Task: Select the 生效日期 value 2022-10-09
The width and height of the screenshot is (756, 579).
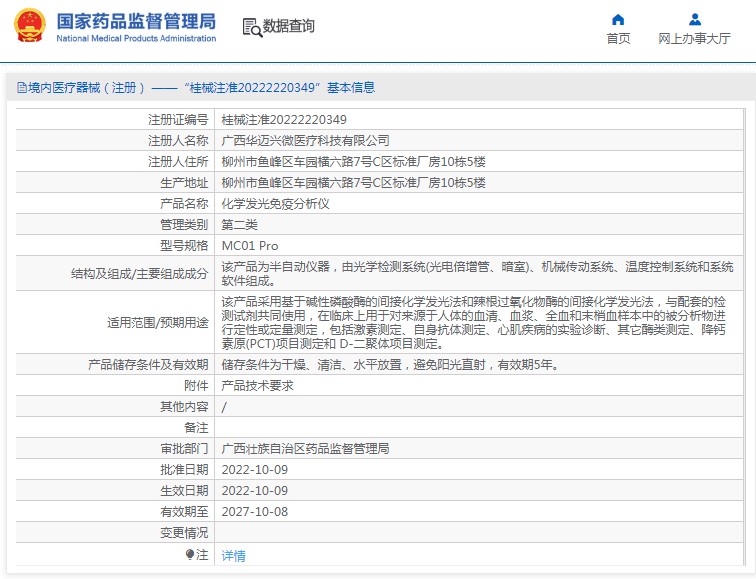Action: click(x=255, y=491)
